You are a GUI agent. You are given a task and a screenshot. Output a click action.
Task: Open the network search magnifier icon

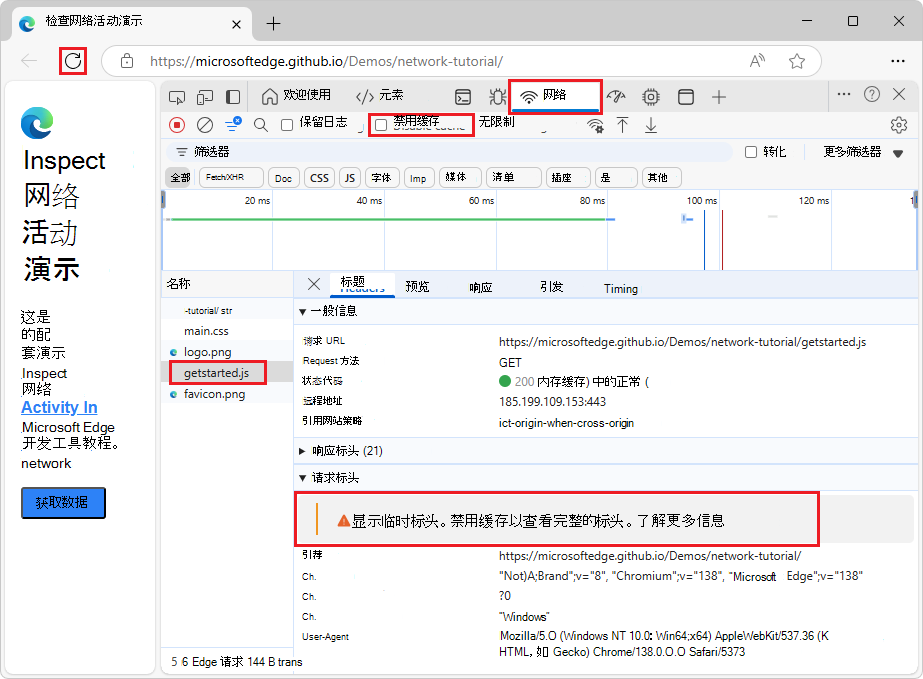click(x=261, y=124)
